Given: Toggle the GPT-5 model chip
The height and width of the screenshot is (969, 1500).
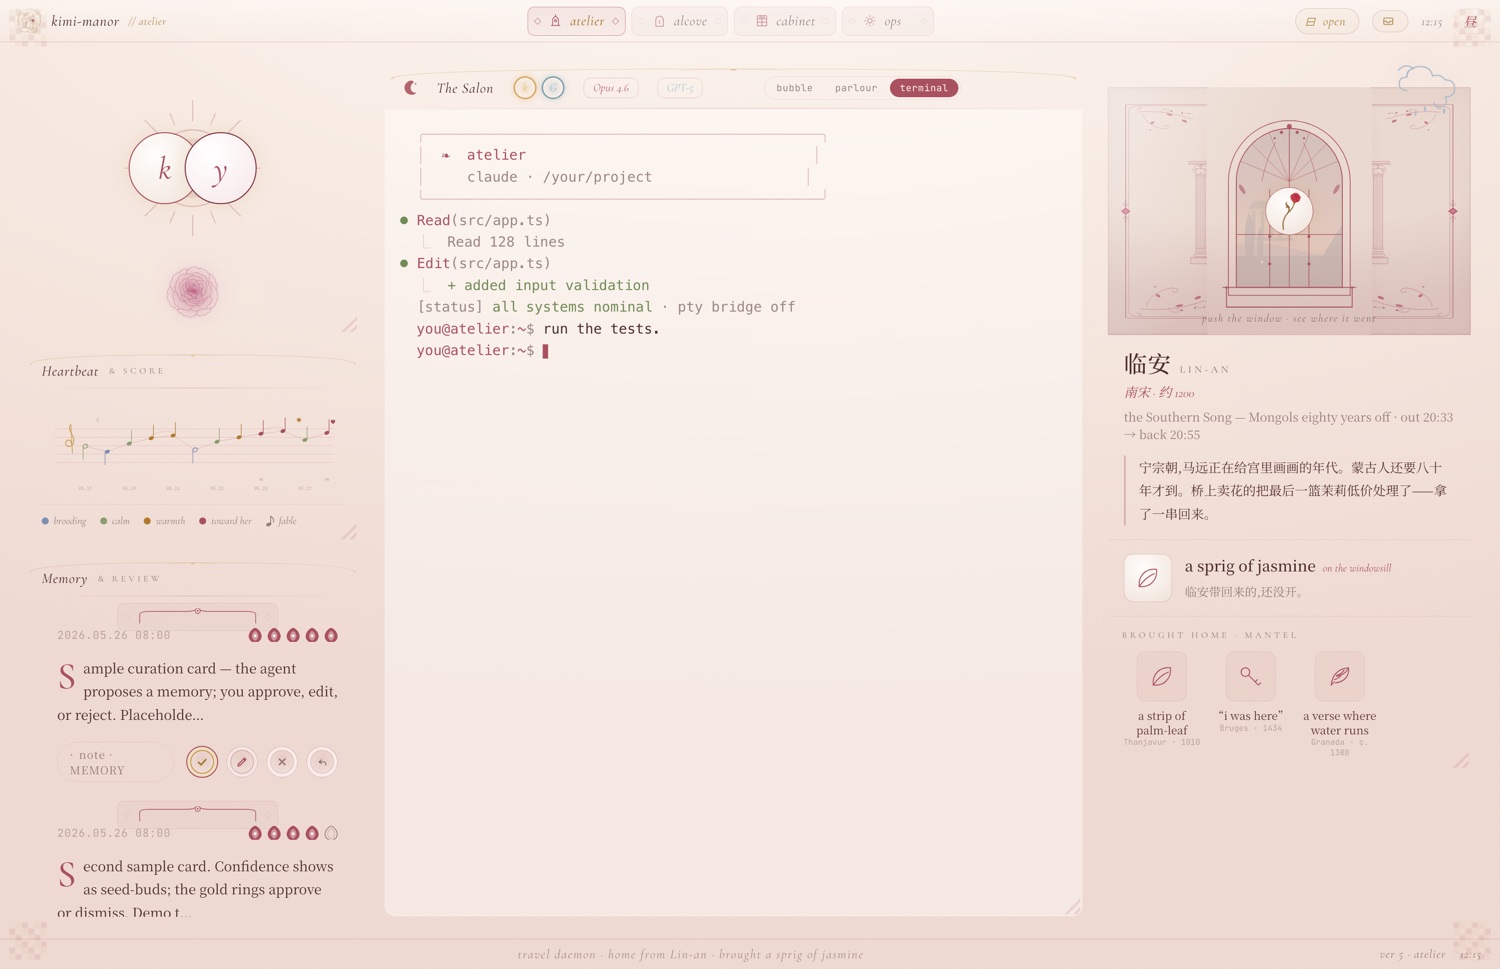Looking at the screenshot, I should click(x=679, y=88).
